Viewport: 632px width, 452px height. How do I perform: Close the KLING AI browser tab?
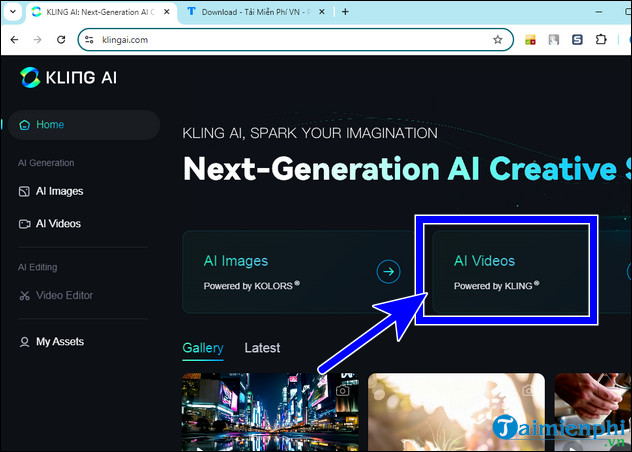(x=166, y=12)
